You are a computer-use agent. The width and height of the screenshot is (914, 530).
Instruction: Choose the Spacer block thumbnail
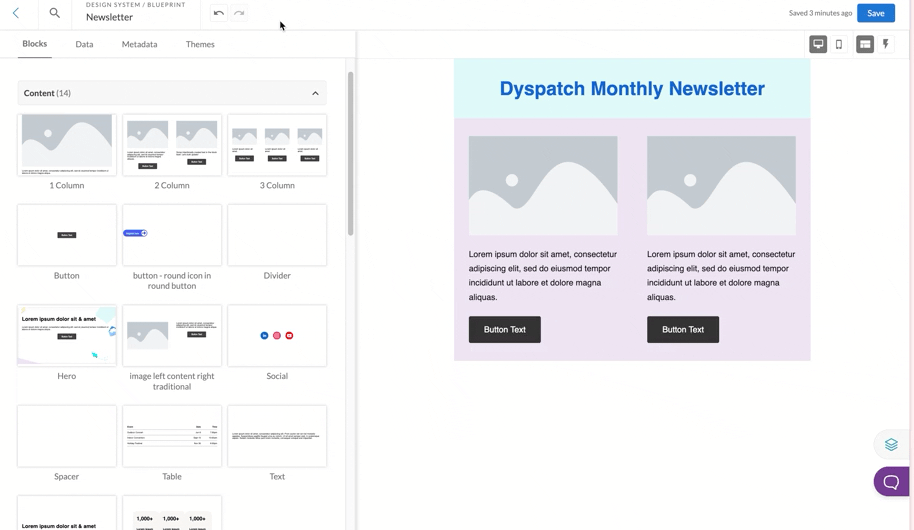[66, 436]
